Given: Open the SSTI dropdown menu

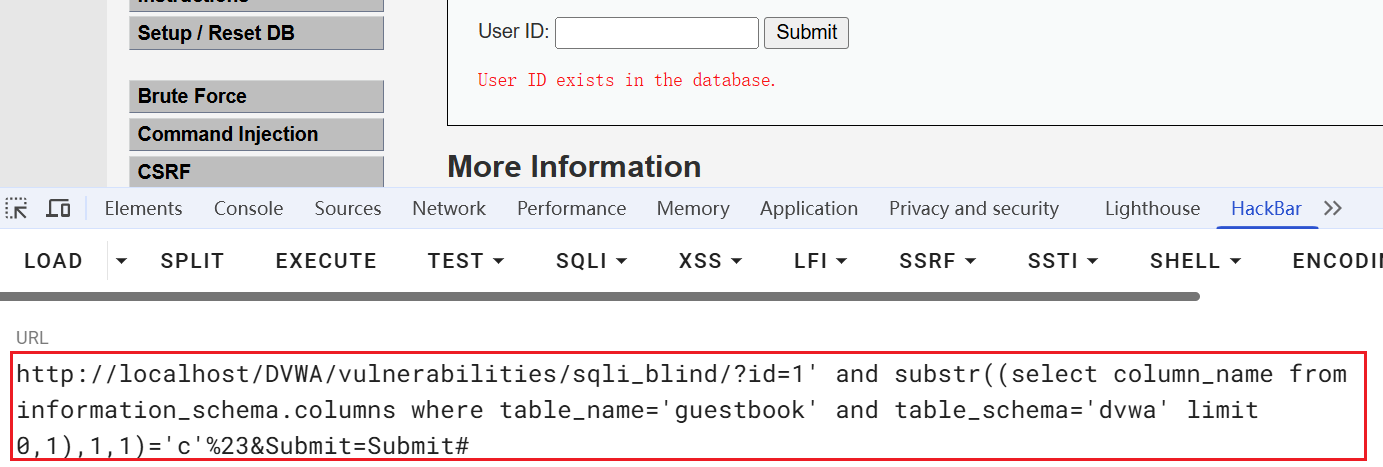Looking at the screenshot, I should tap(1062, 261).
